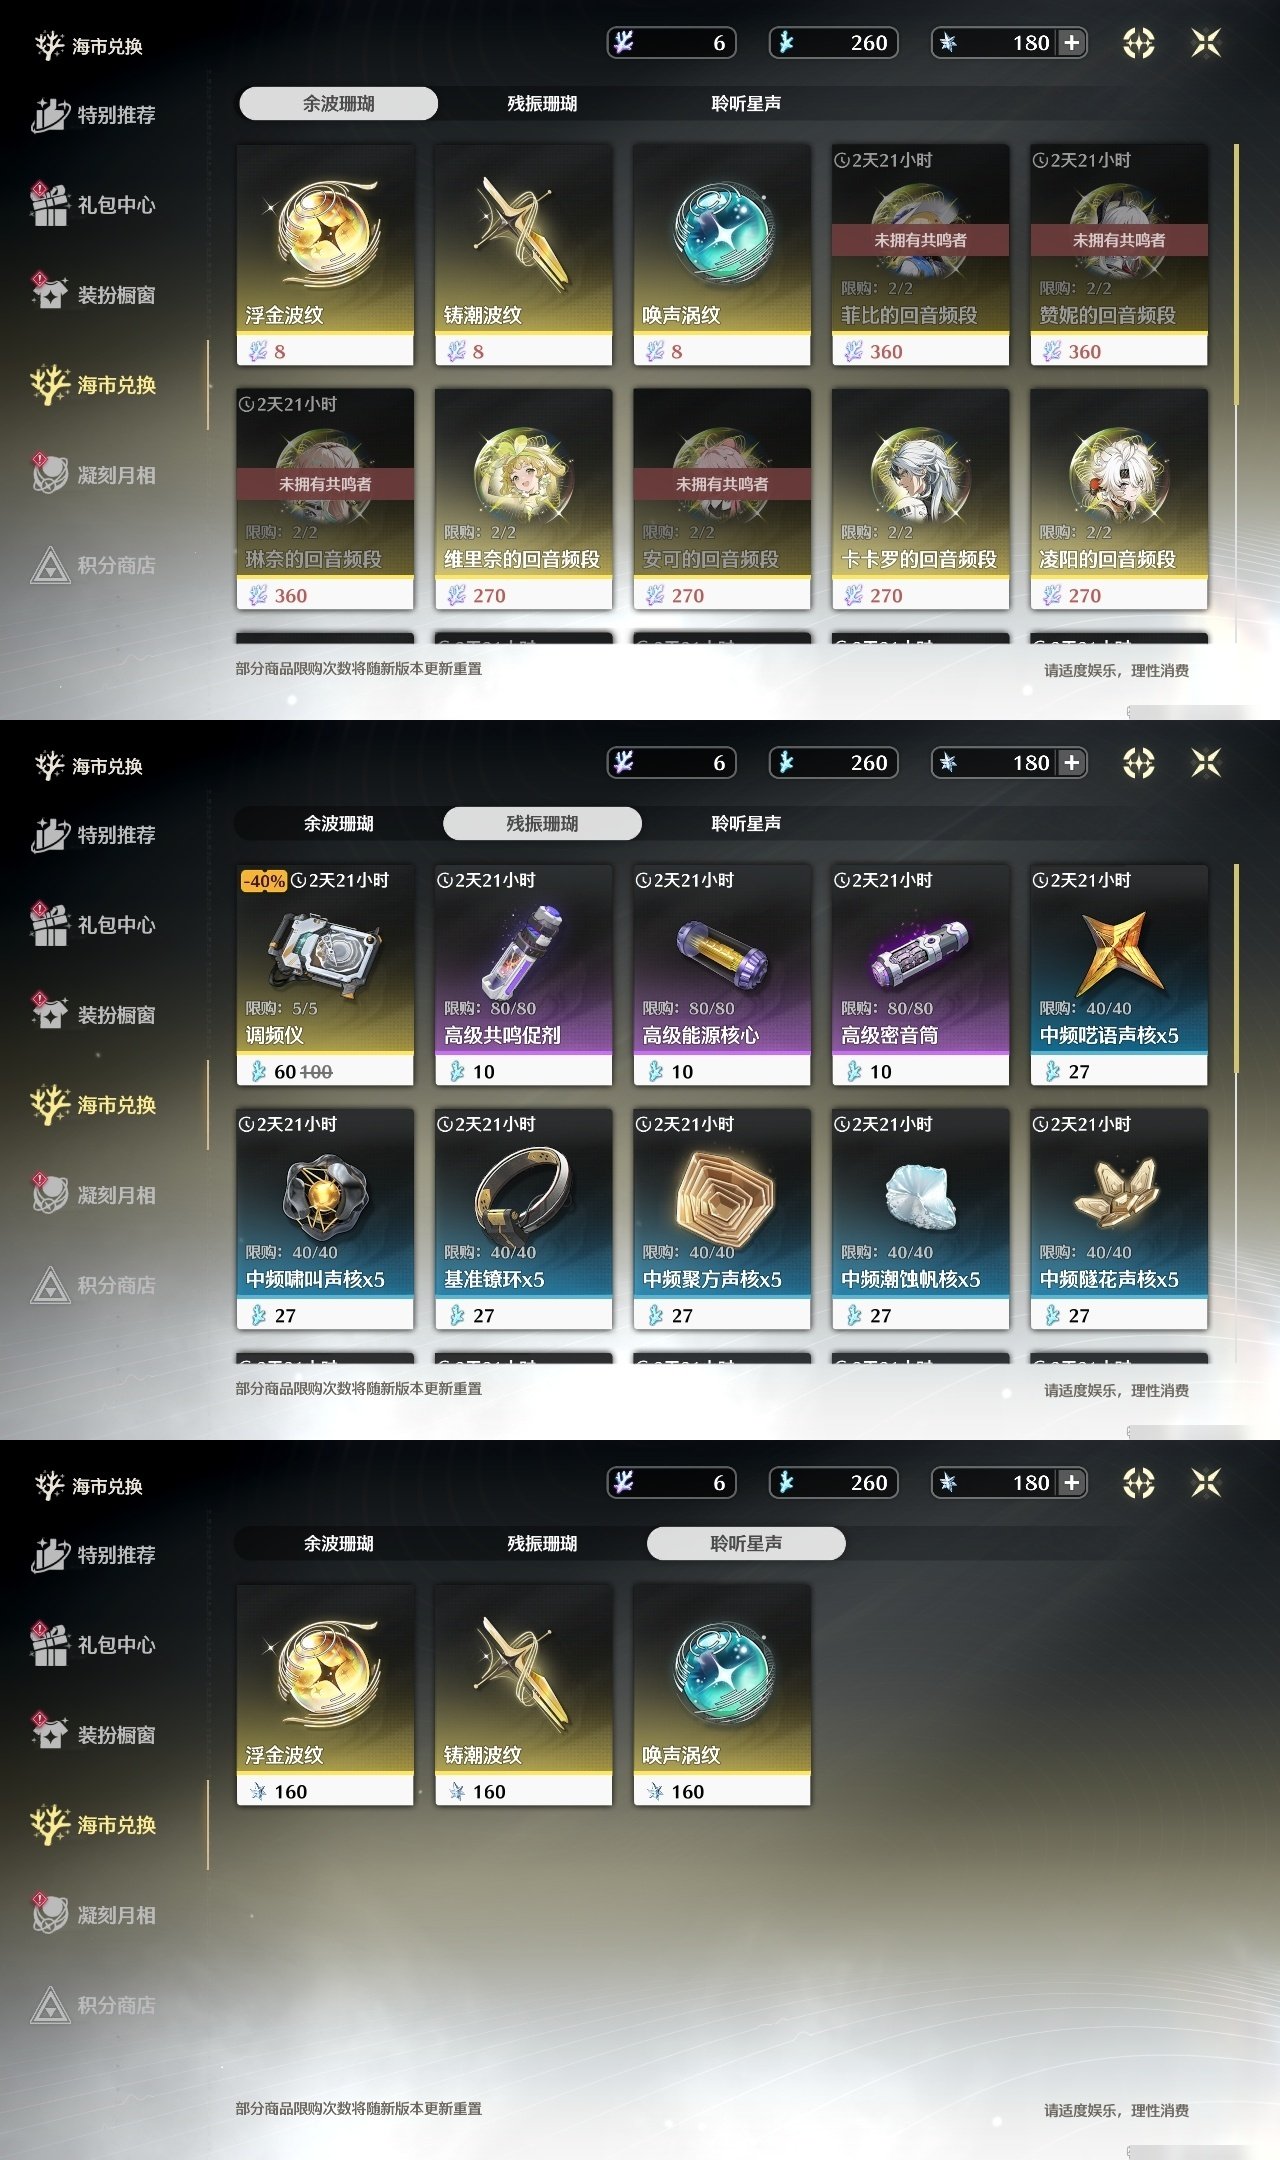Select the 中频呓语声核x5 star-shaped item
1280x2160 pixels.
(1119, 975)
